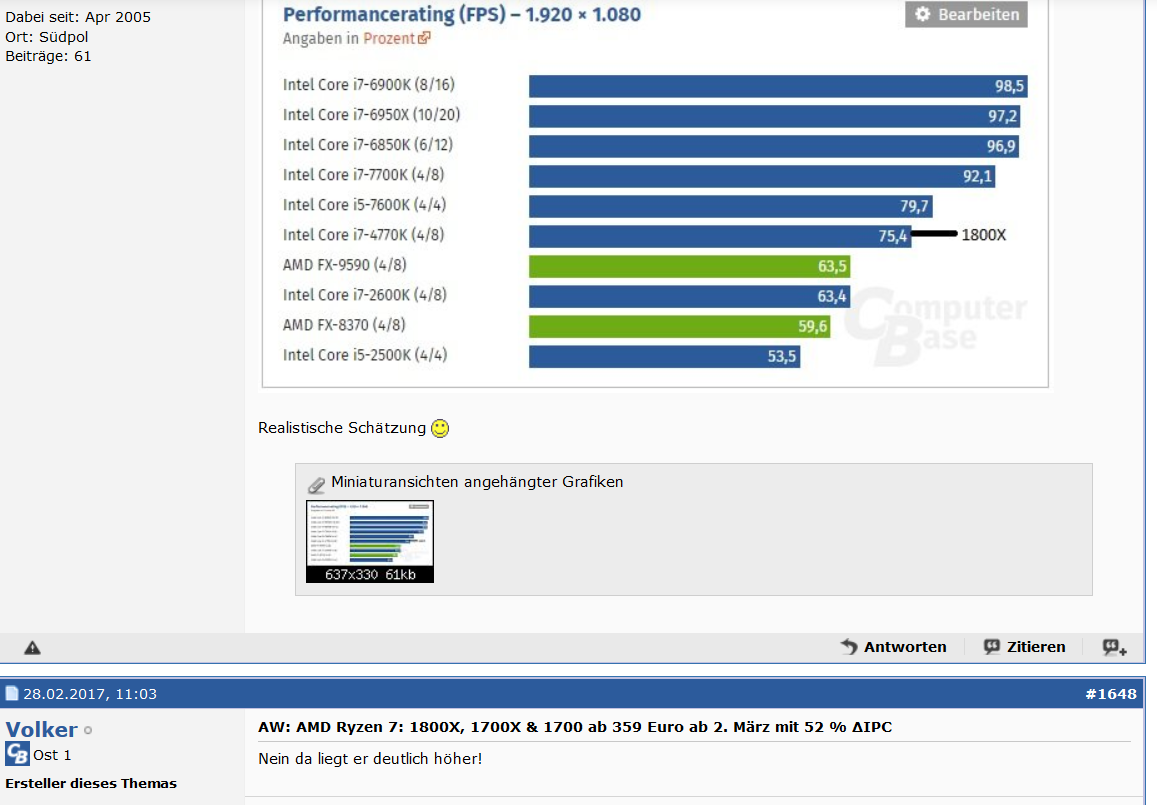Click the green AMD FX-8370 bar 59,6
The height and width of the screenshot is (805, 1157).
pos(680,326)
